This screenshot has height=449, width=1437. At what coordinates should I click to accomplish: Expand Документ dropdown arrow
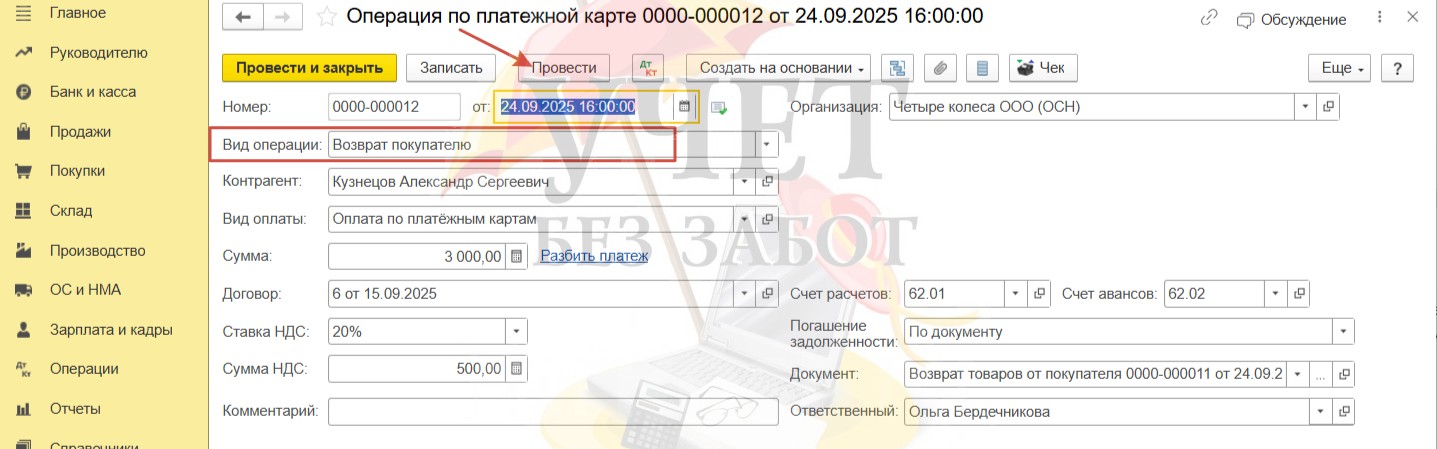tap(1298, 374)
